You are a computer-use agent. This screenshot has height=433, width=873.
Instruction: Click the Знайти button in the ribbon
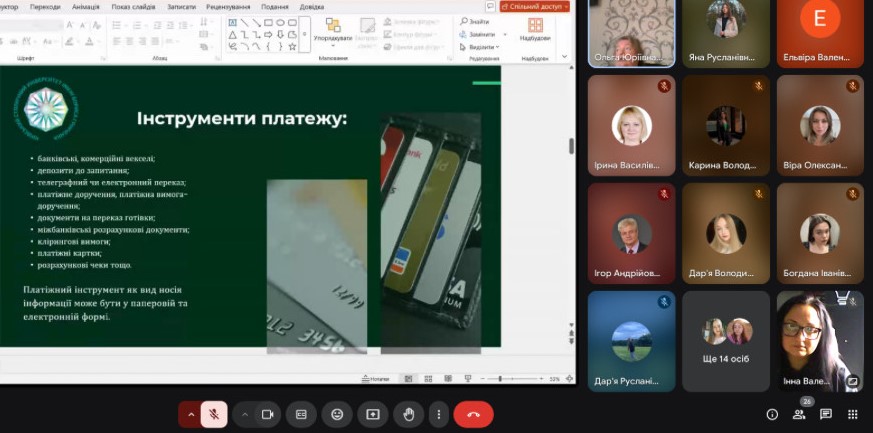click(x=476, y=21)
